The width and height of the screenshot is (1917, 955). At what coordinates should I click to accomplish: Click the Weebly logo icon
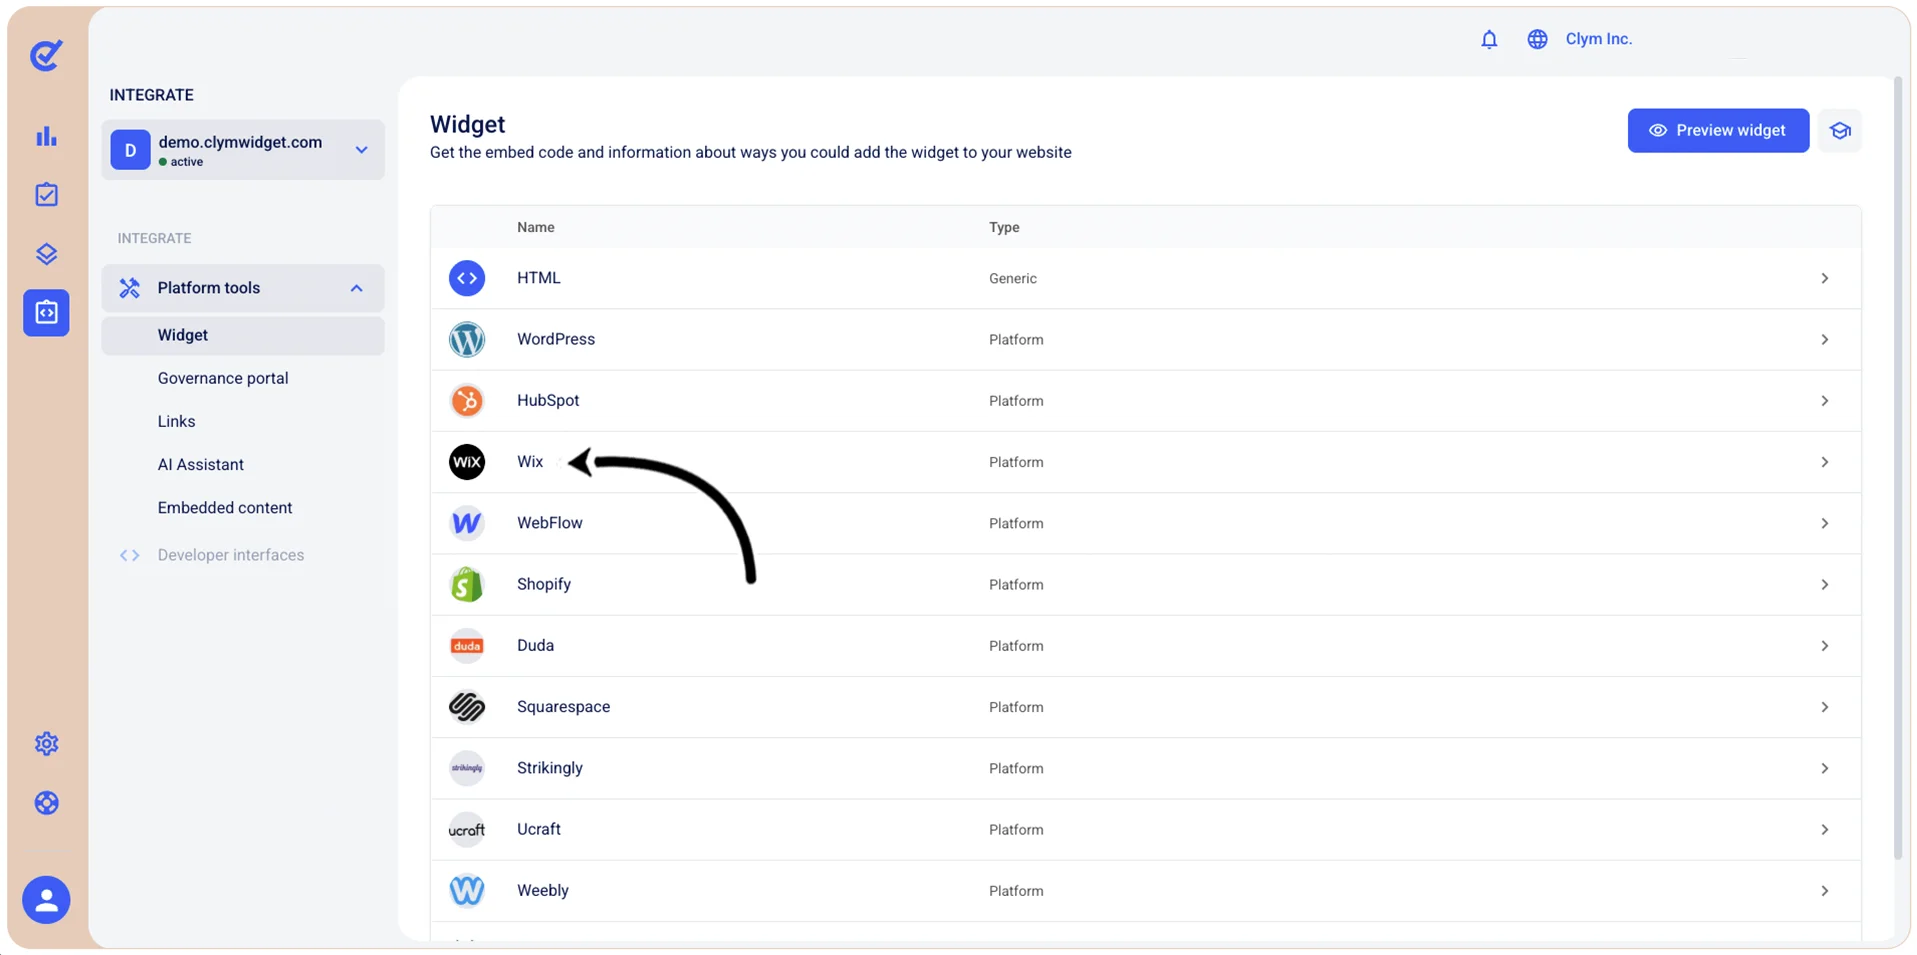point(467,890)
